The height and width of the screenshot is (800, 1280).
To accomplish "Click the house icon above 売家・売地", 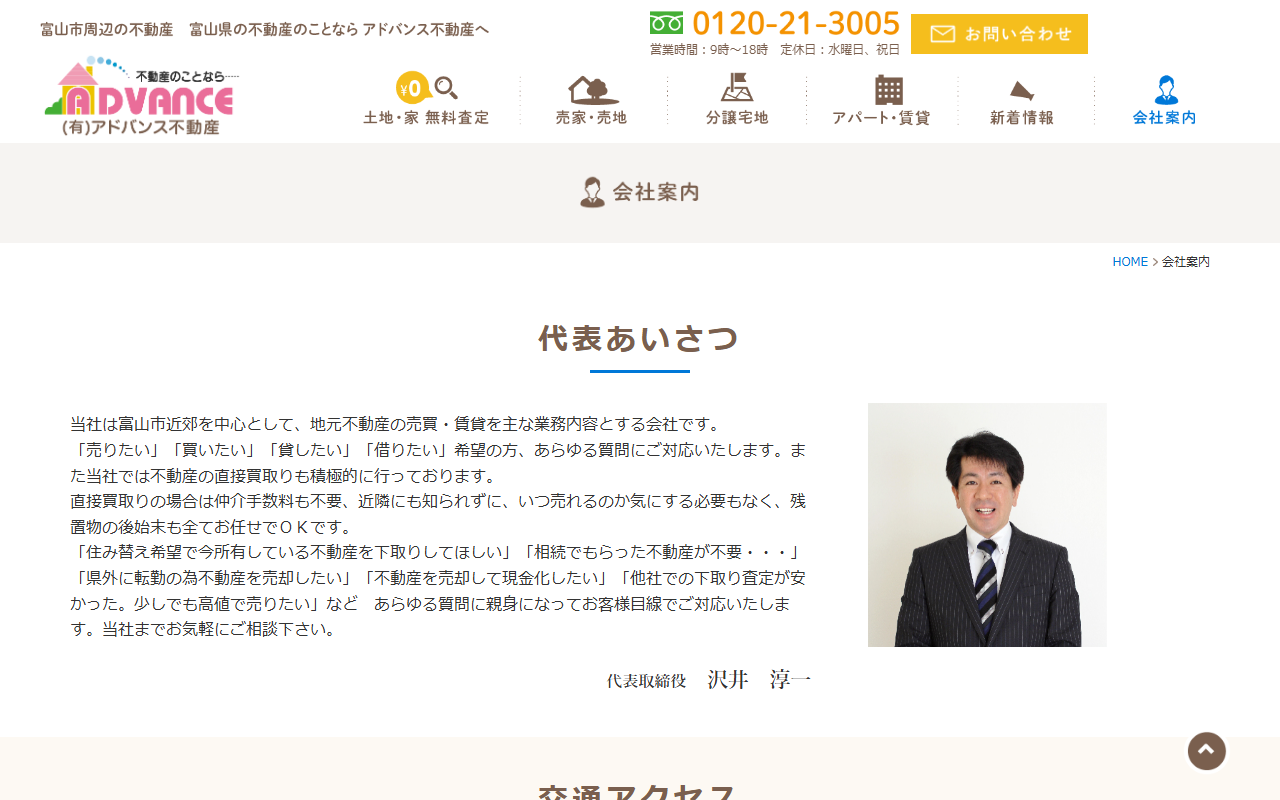I will [x=592, y=89].
